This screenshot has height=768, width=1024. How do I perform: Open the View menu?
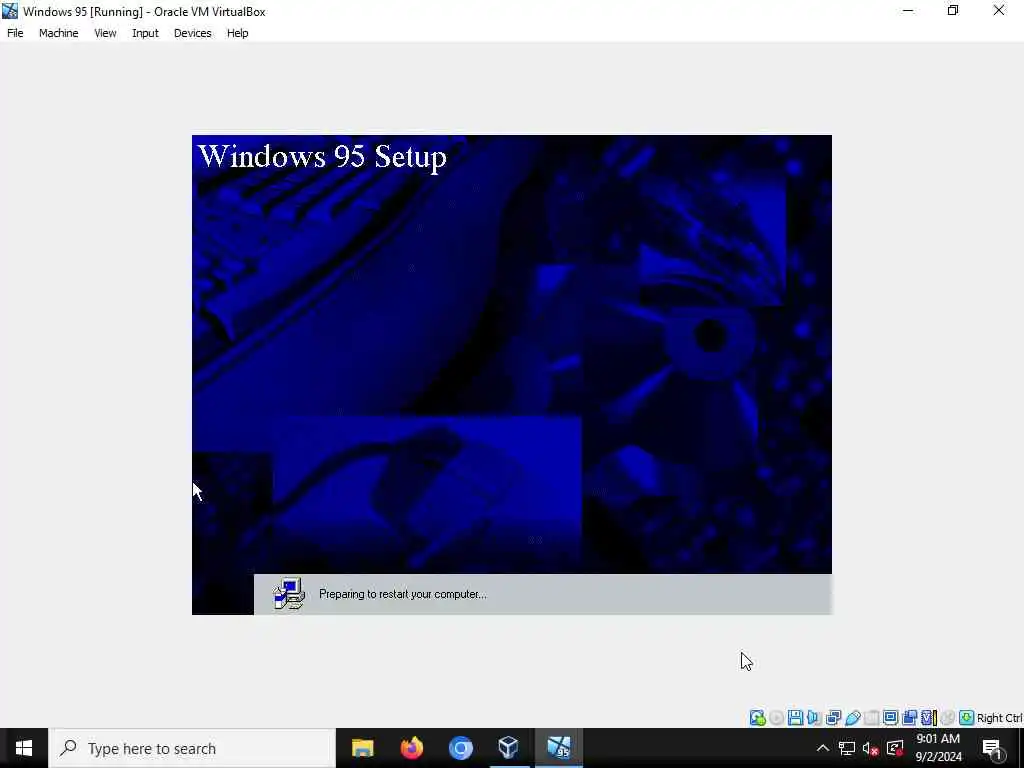coord(105,33)
